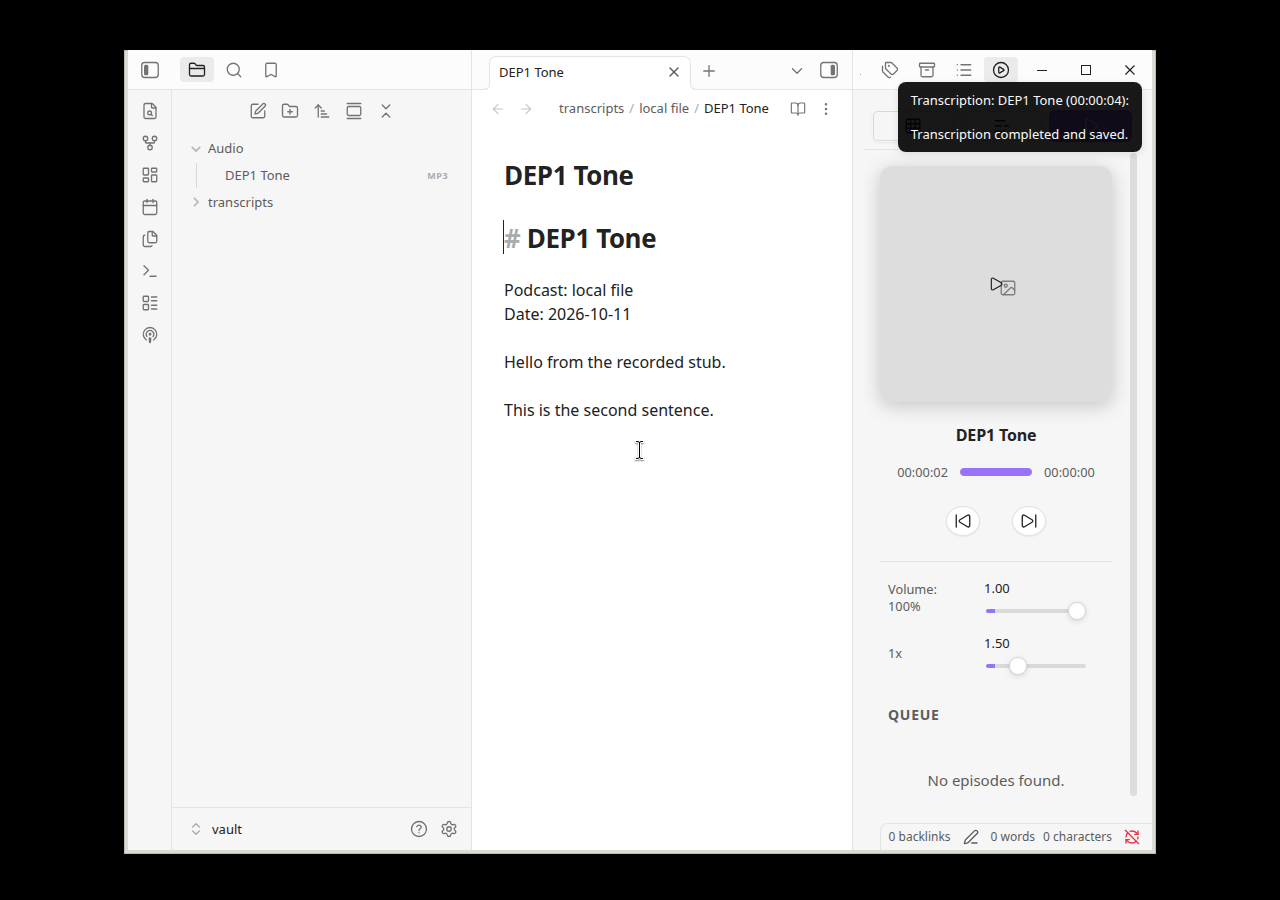Adjust the playback speed slider
Screen dimensions: 1280x900
click(1036, 666)
